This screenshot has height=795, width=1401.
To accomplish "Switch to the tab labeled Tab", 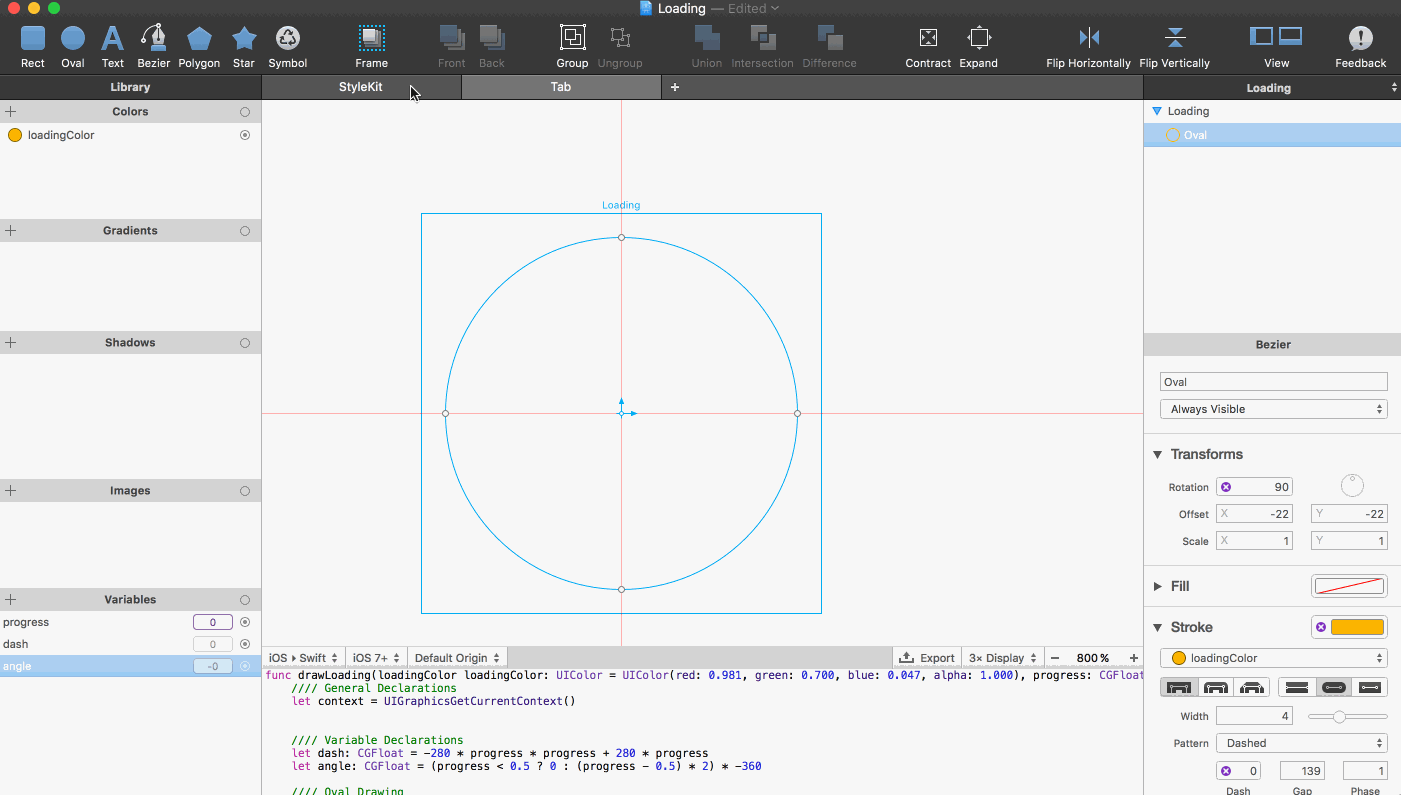I will [560, 87].
